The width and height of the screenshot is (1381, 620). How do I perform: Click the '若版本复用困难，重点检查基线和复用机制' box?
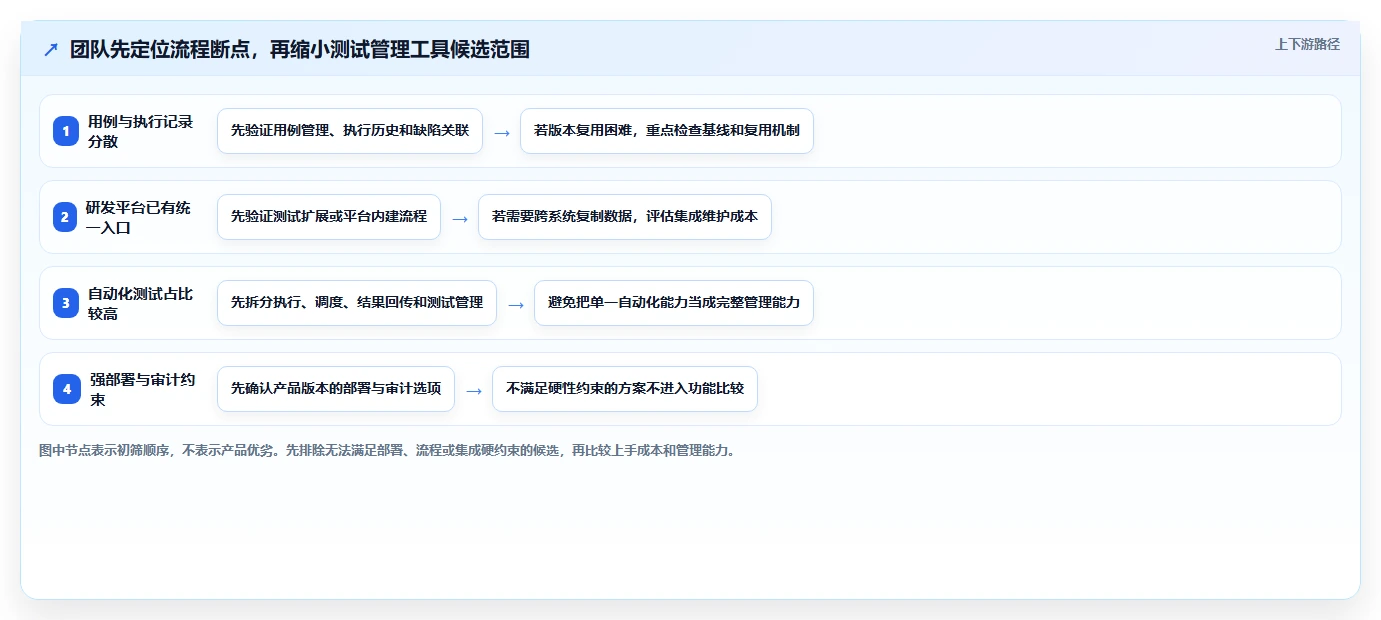[667, 131]
